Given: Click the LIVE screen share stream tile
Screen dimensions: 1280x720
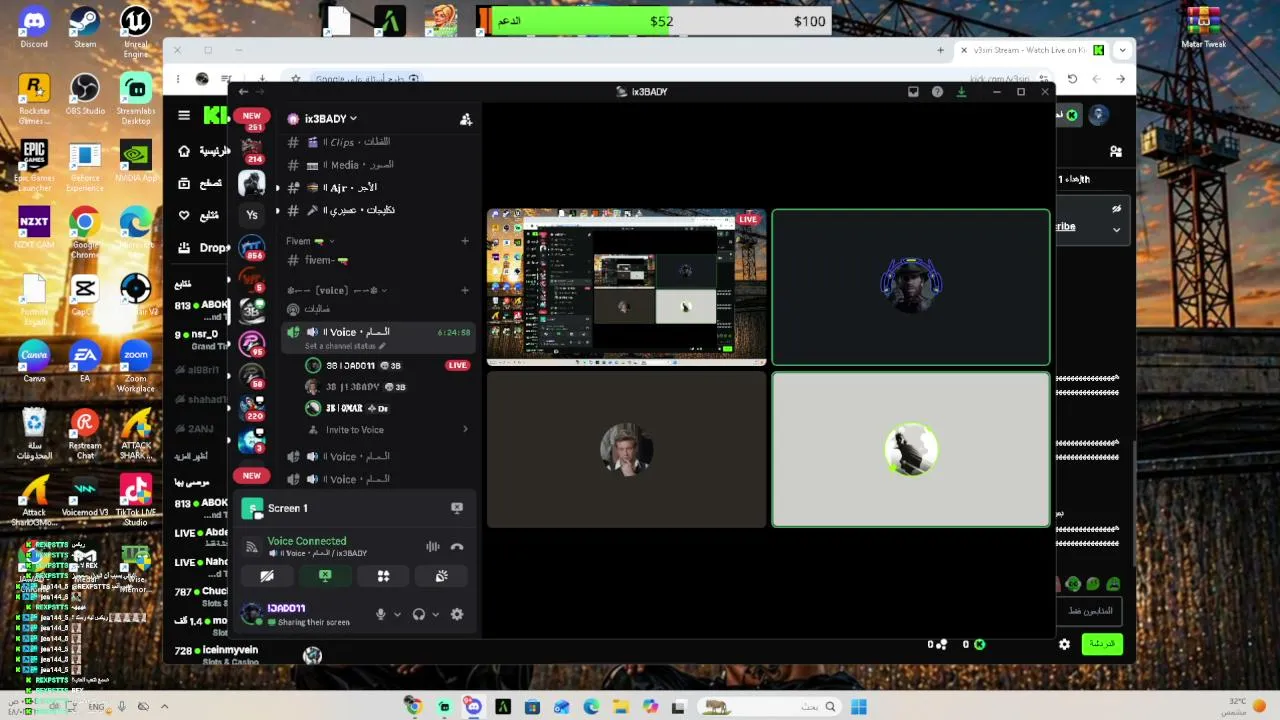Looking at the screenshot, I should pyautogui.click(x=626, y=287).
